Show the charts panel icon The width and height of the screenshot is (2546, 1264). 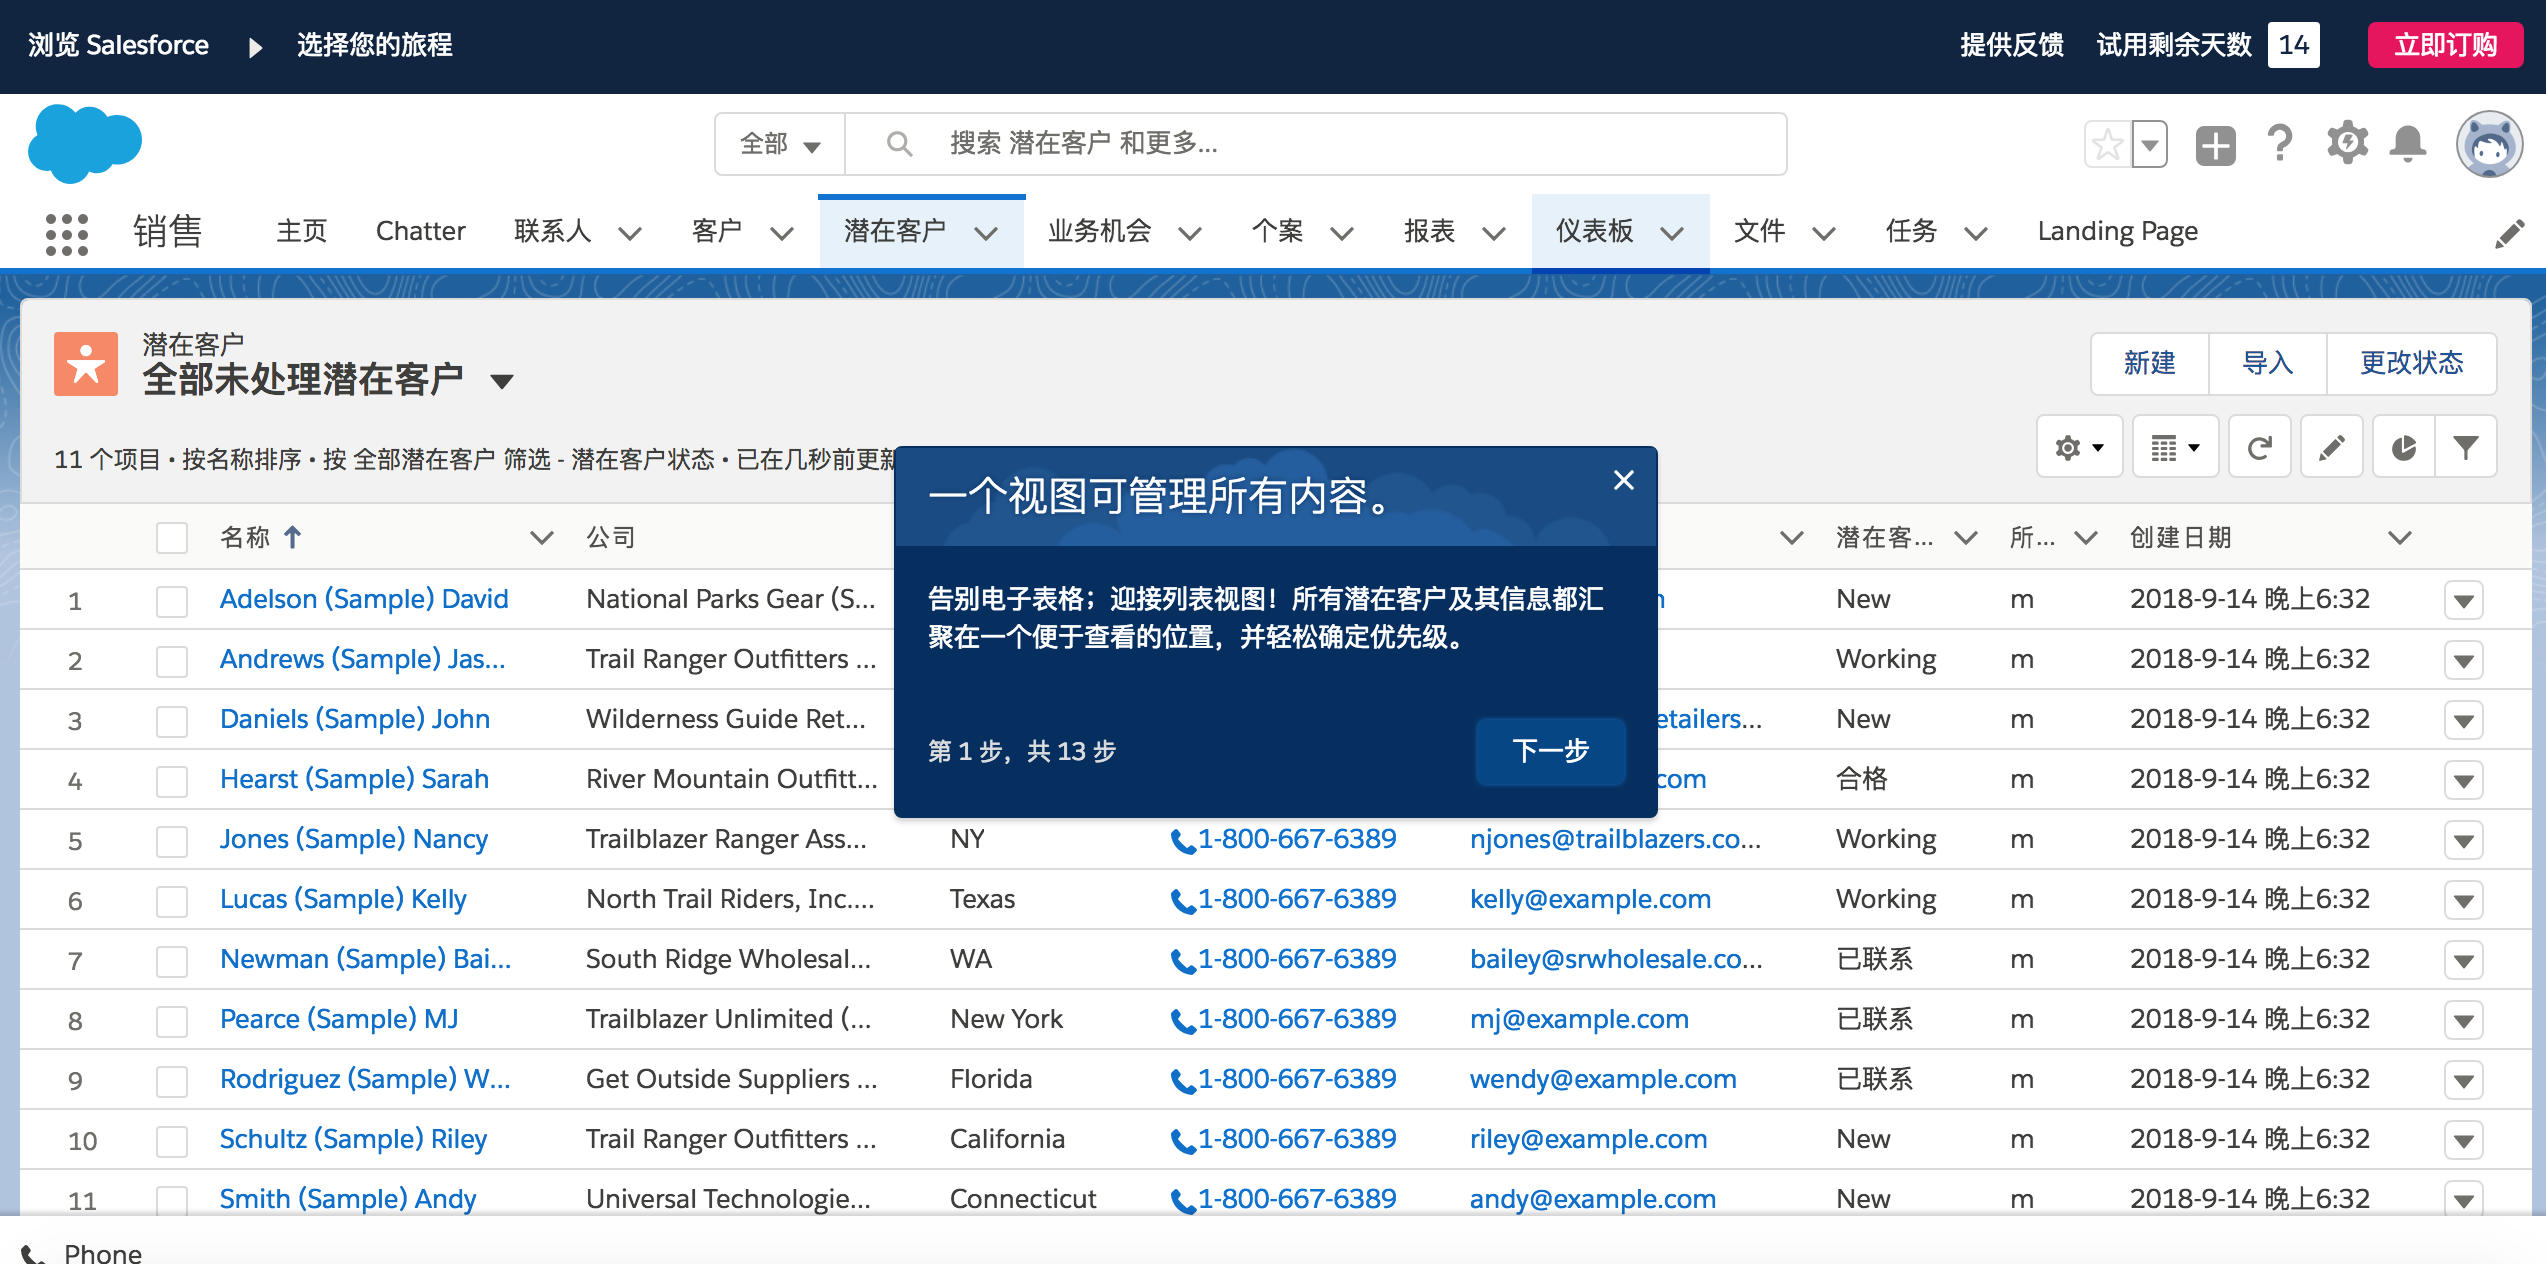[x=2404, y=447]
